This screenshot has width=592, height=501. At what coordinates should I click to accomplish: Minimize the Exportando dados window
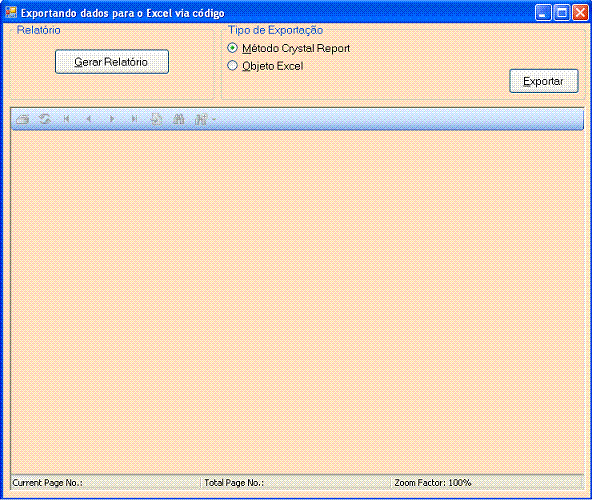[543, 13]
